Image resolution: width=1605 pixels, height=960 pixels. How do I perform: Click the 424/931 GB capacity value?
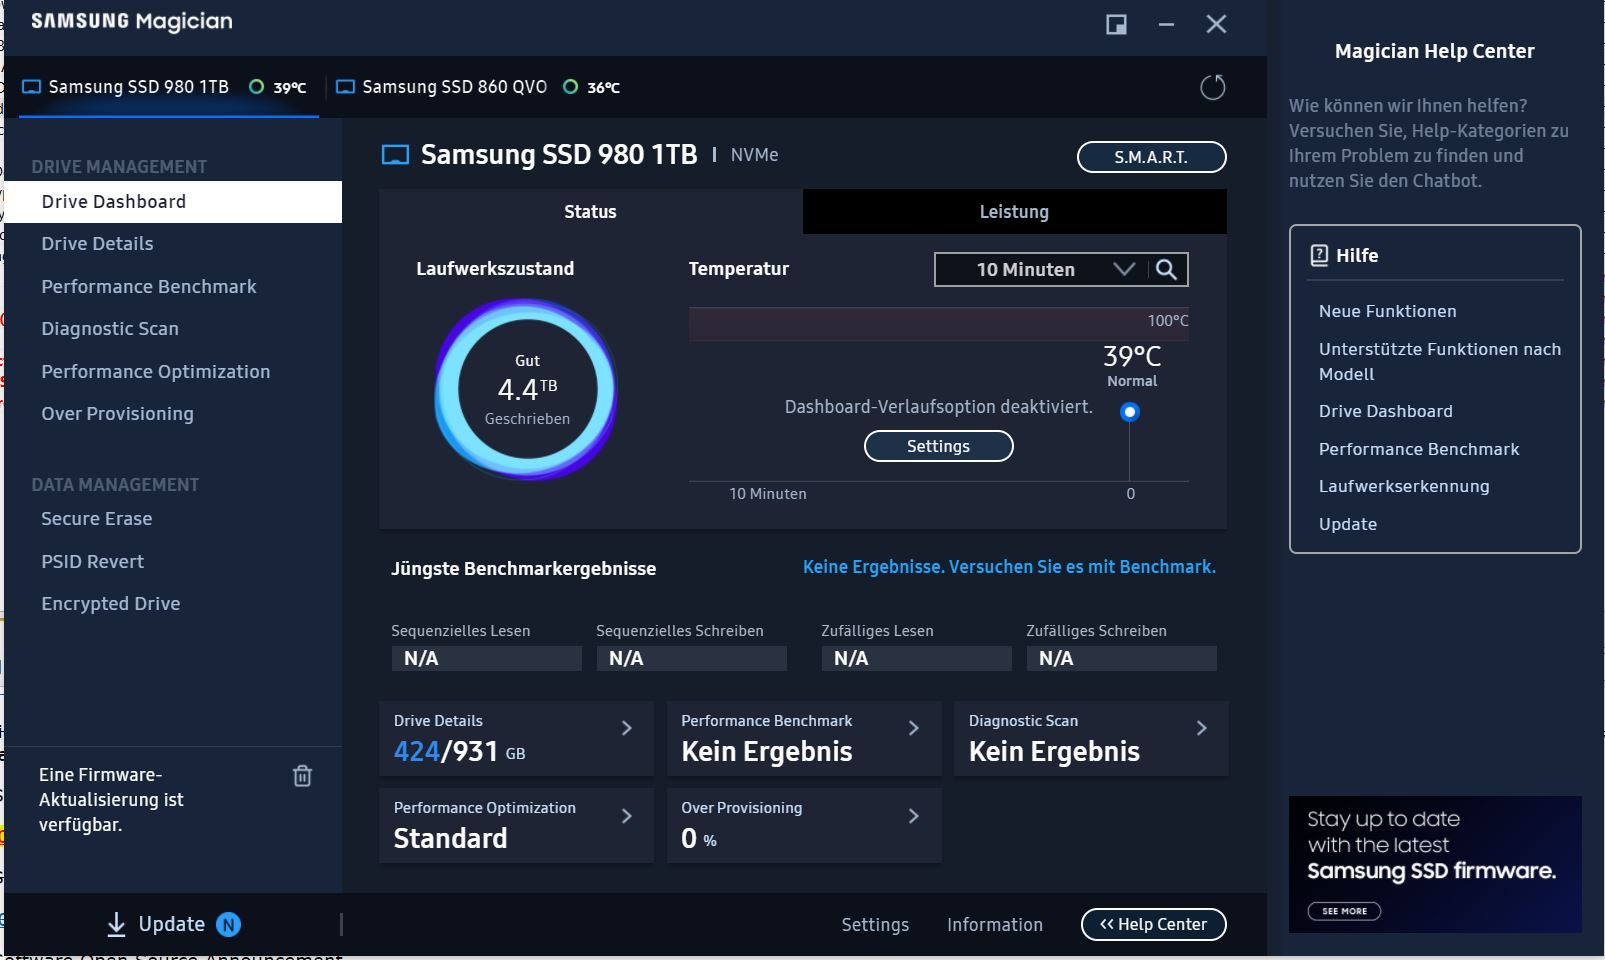[459, 751]
